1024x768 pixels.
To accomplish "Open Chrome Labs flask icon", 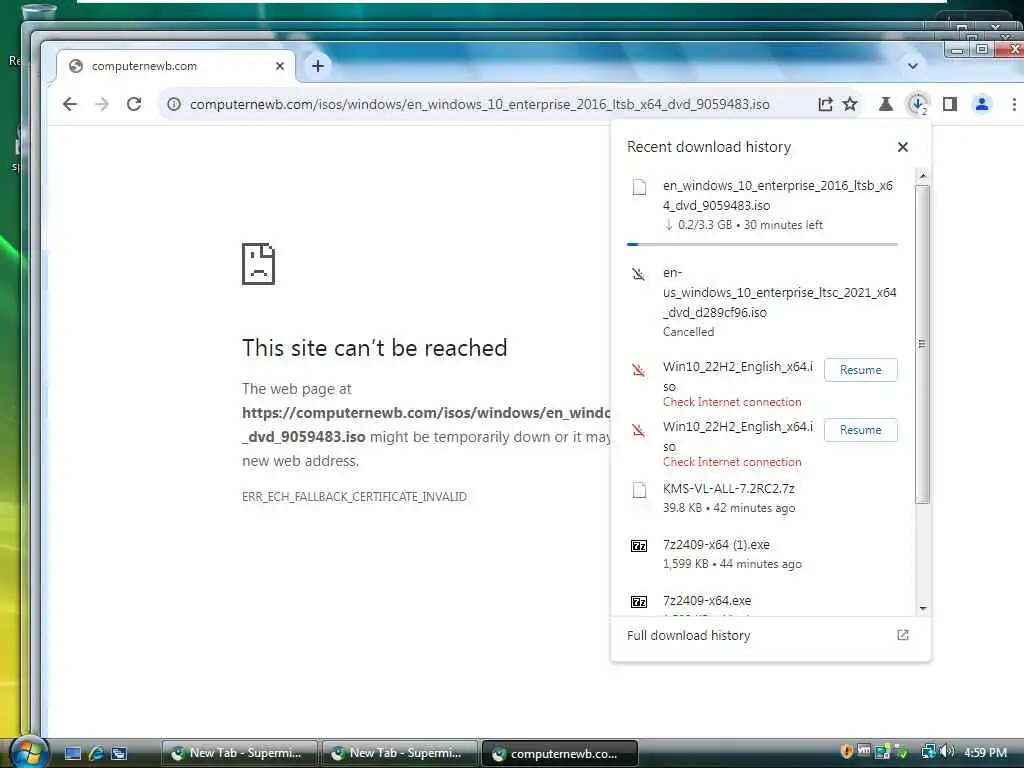I will (x=886, y=104).
